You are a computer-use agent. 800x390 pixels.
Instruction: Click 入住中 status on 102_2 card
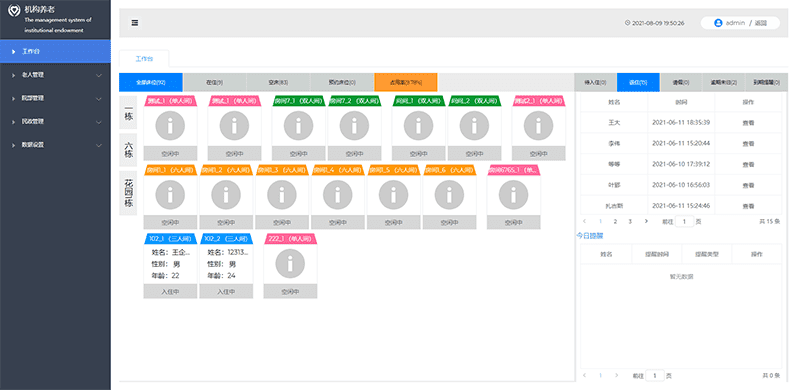pyautogui.click(x=226, y=292)
